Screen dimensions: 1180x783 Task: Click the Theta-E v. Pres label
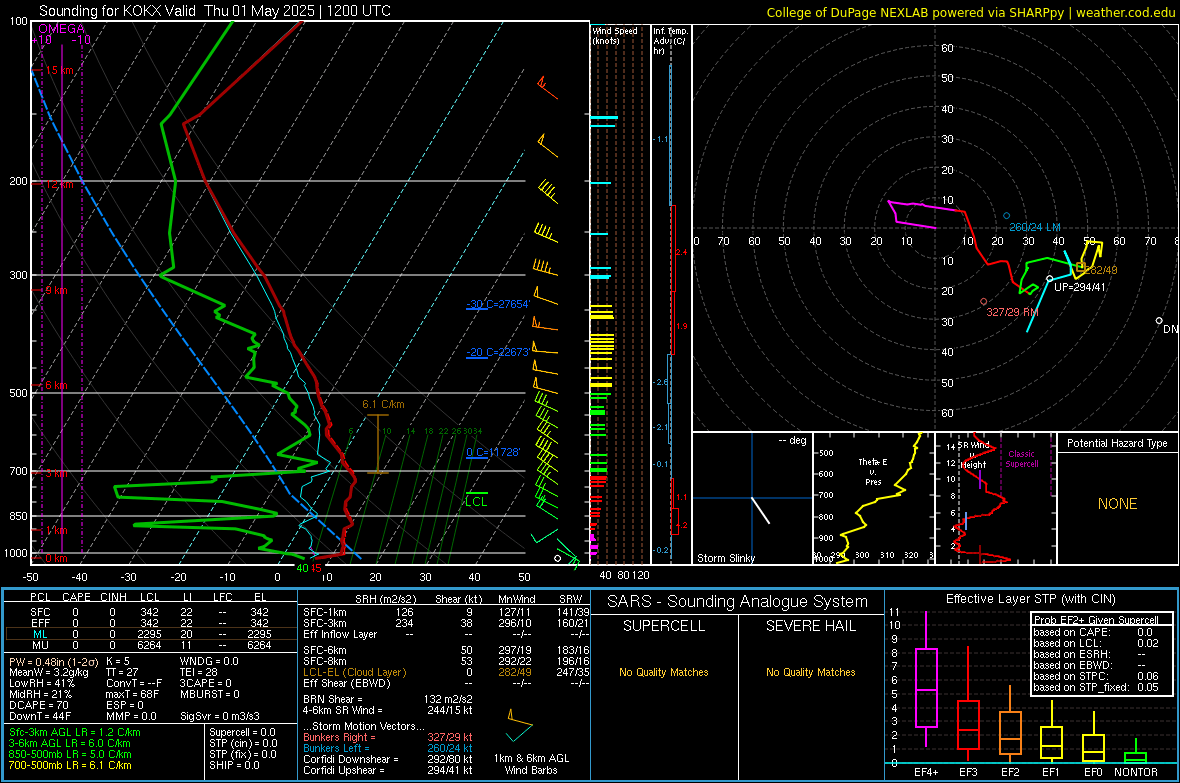click(x=873, y=471)
